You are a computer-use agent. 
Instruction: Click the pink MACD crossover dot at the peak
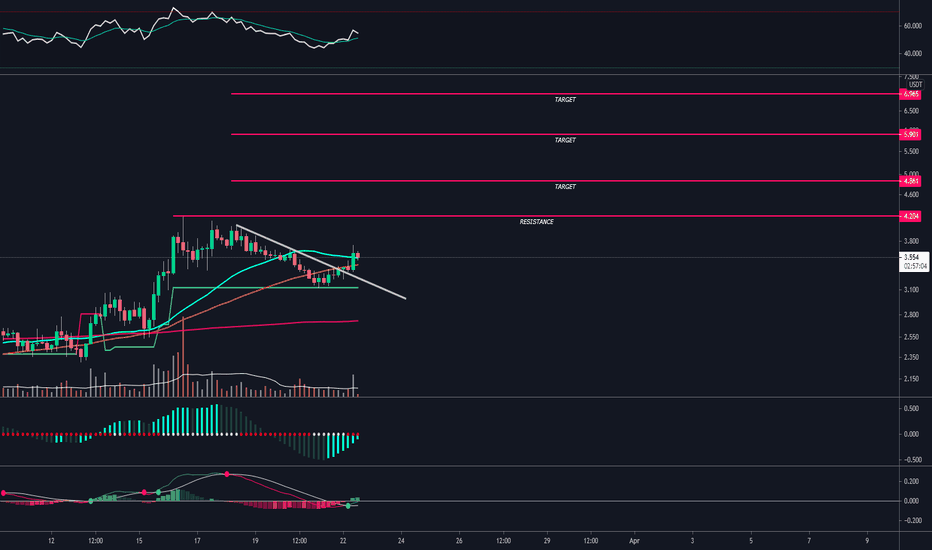(x=226, y=474)
